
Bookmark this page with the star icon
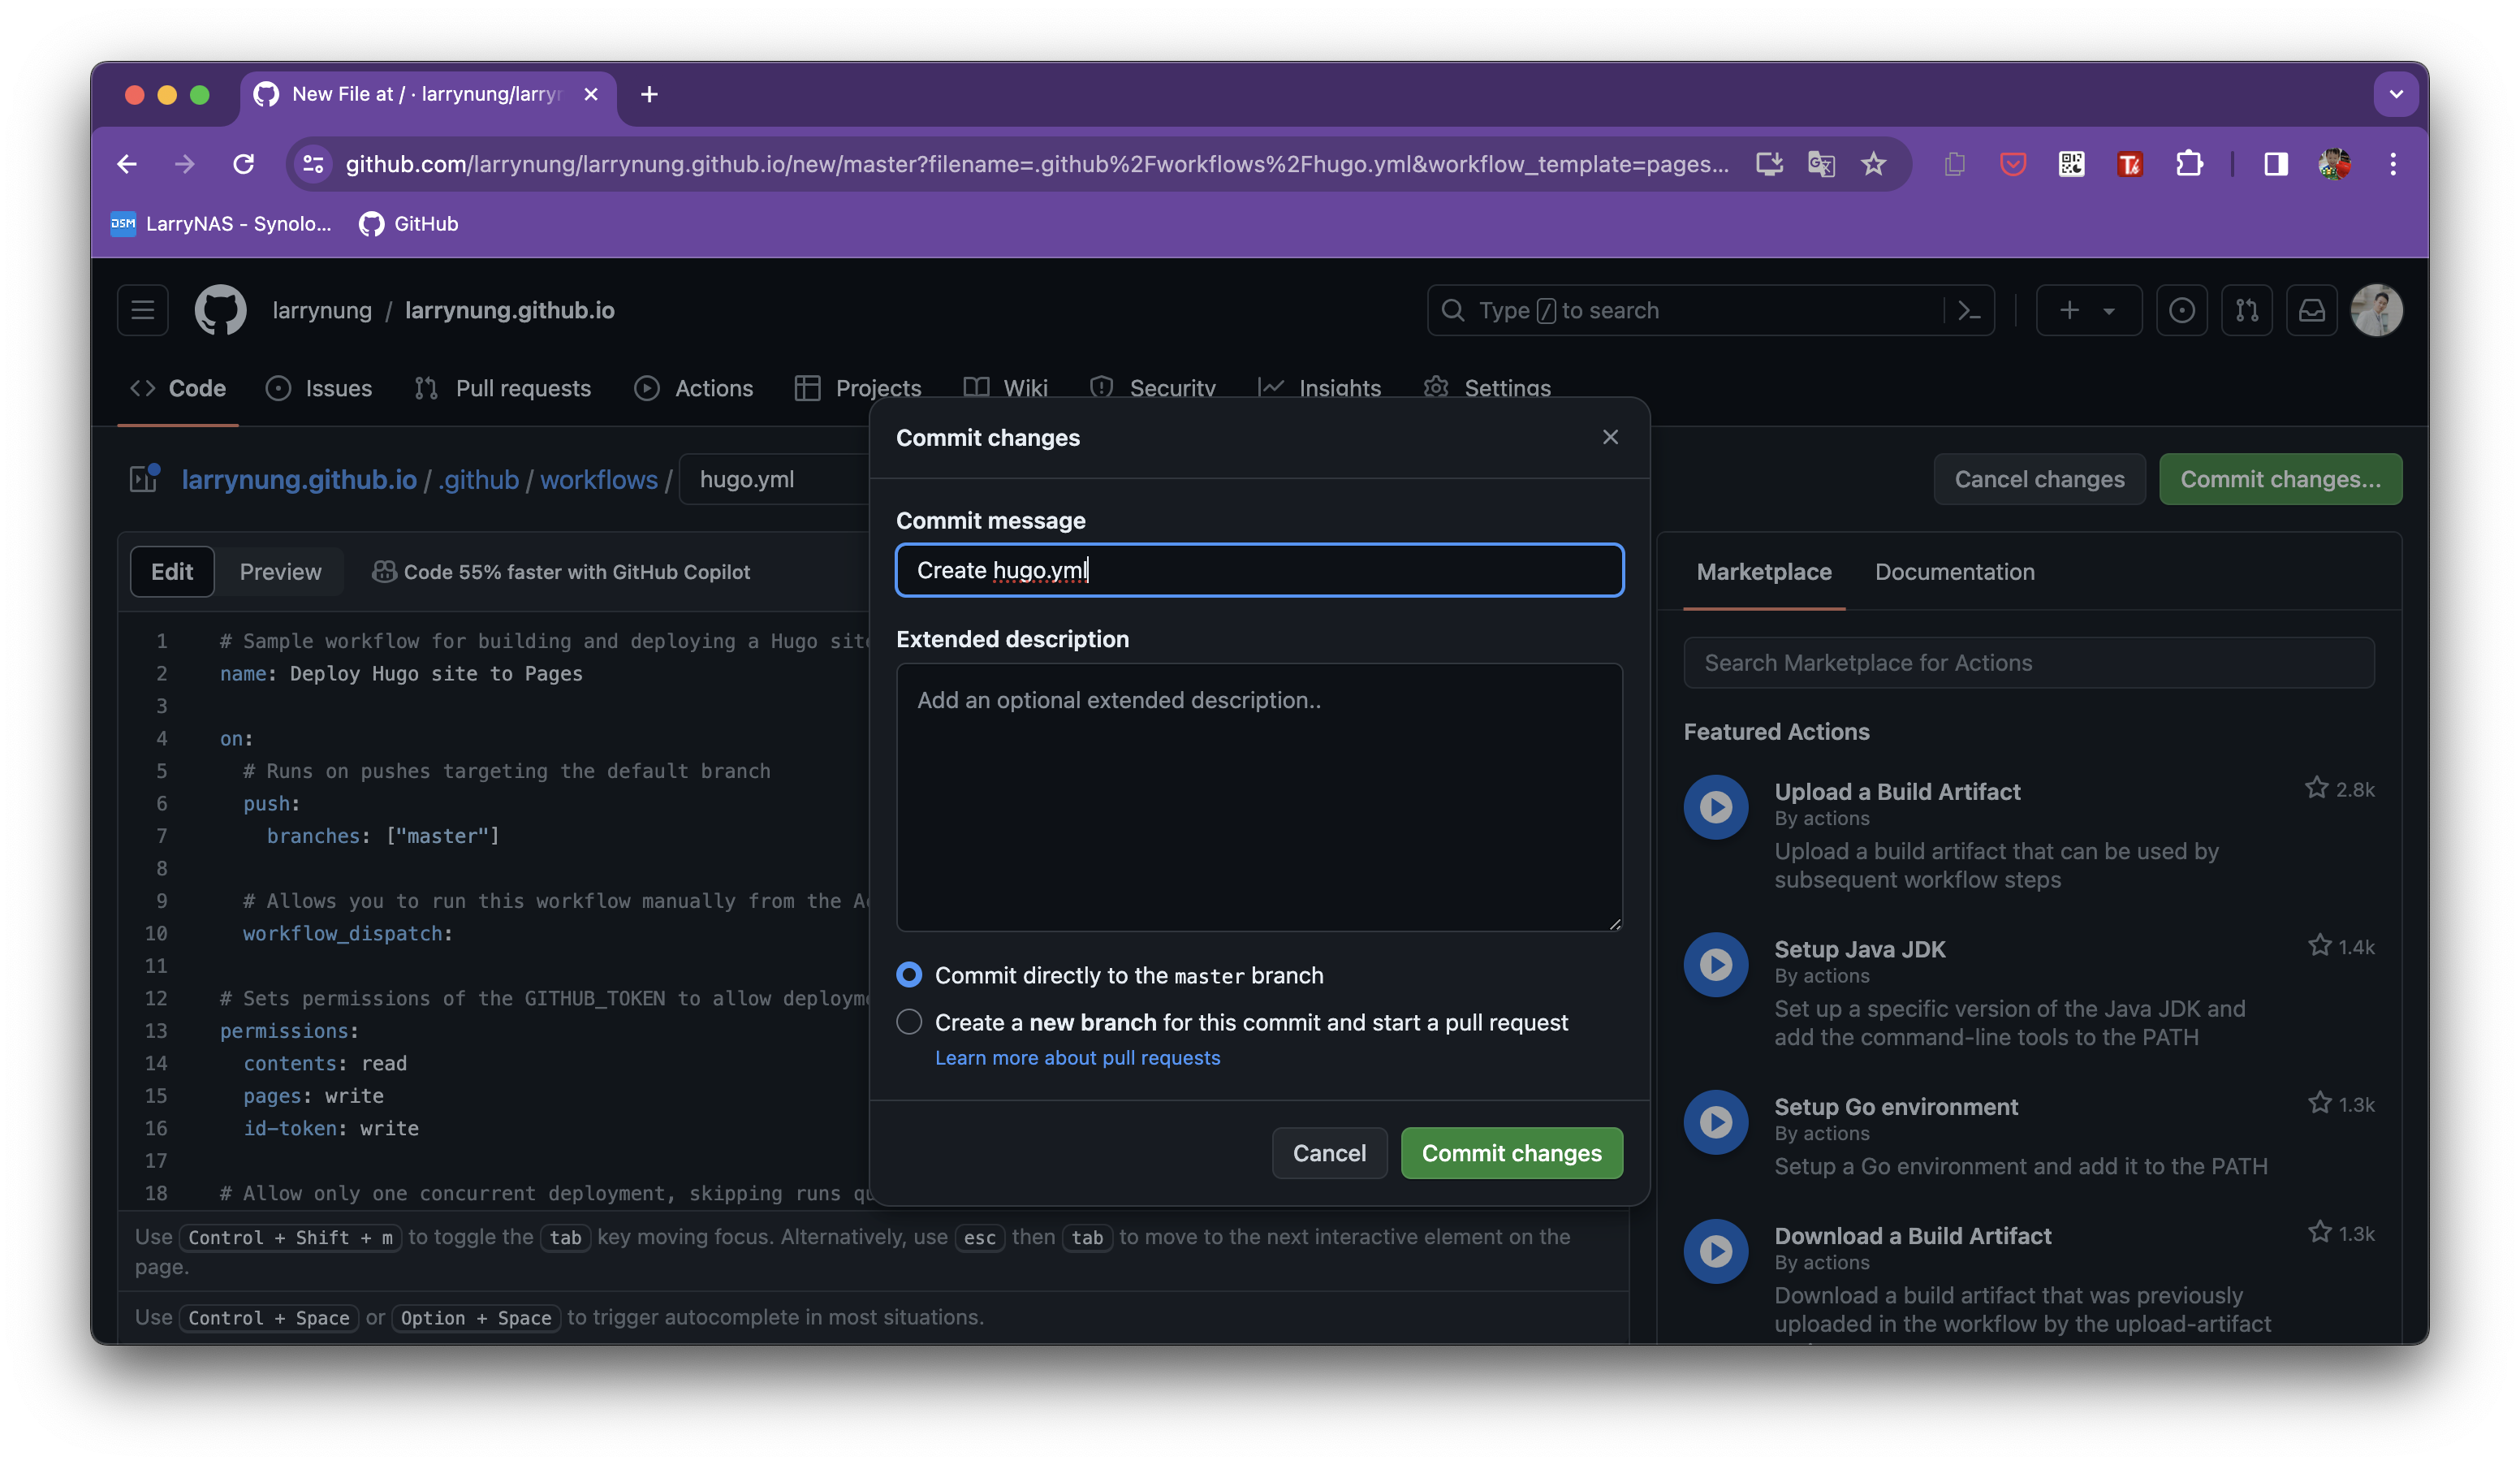(1873, 164)
